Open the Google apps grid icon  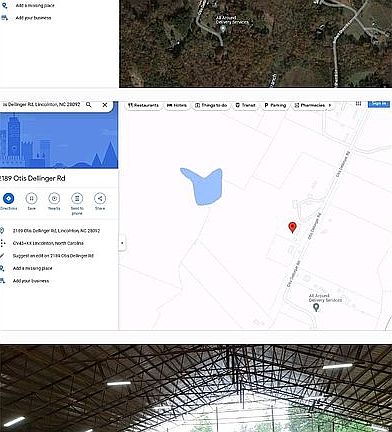pos(358,104)
